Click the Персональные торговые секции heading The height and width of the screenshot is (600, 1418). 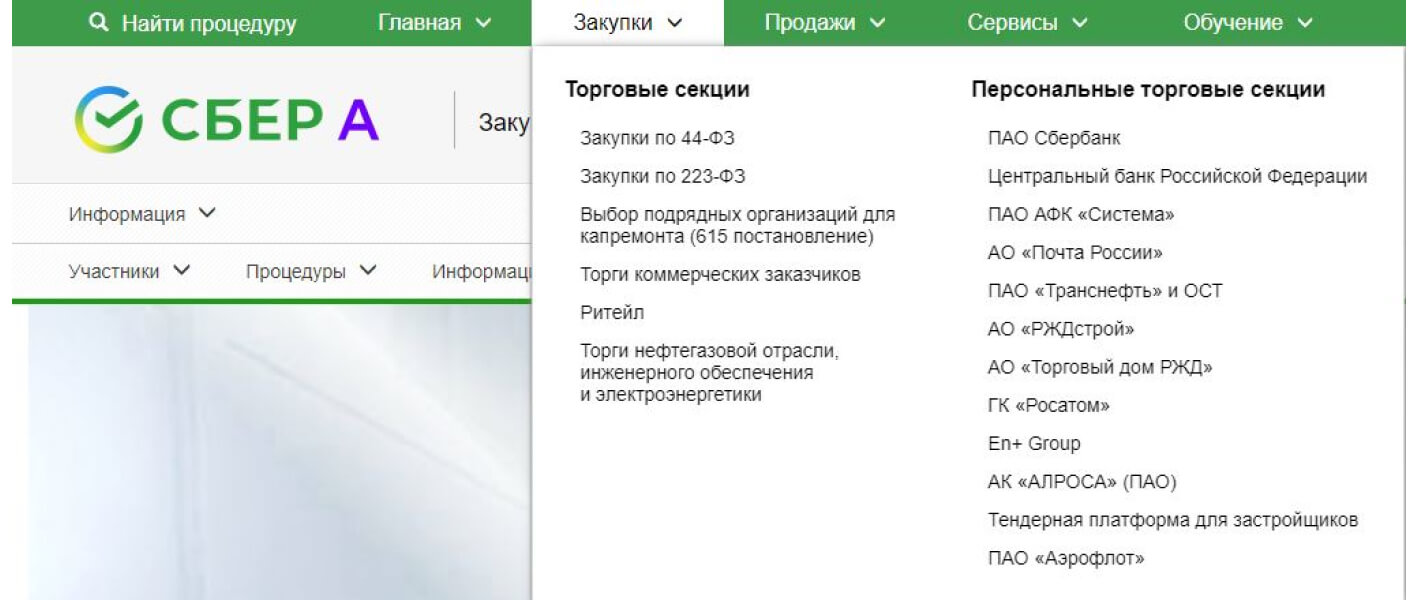click(1148, 90)
